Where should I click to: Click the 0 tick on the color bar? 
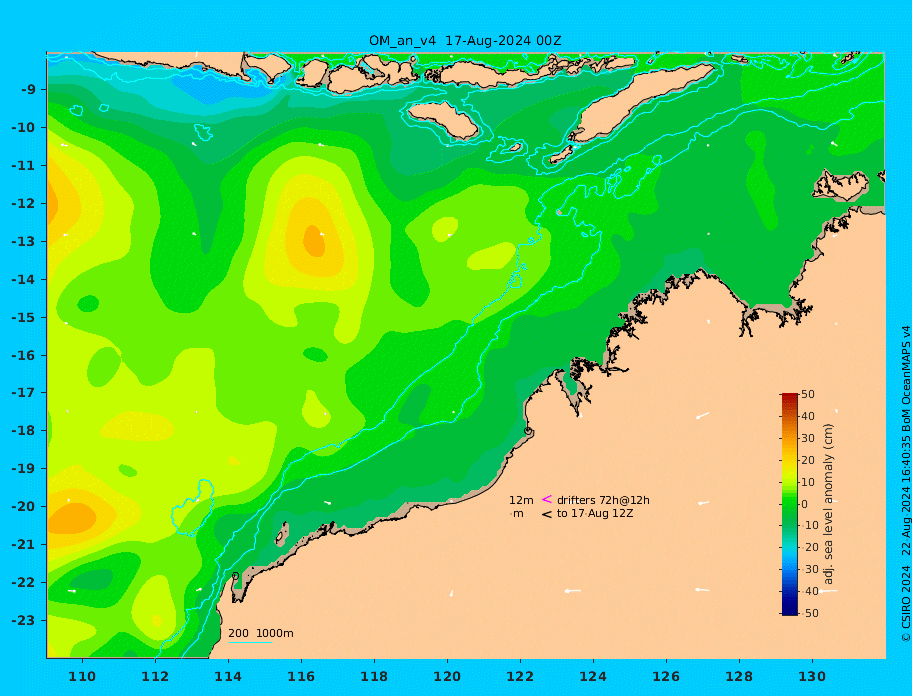click(804, 504)
